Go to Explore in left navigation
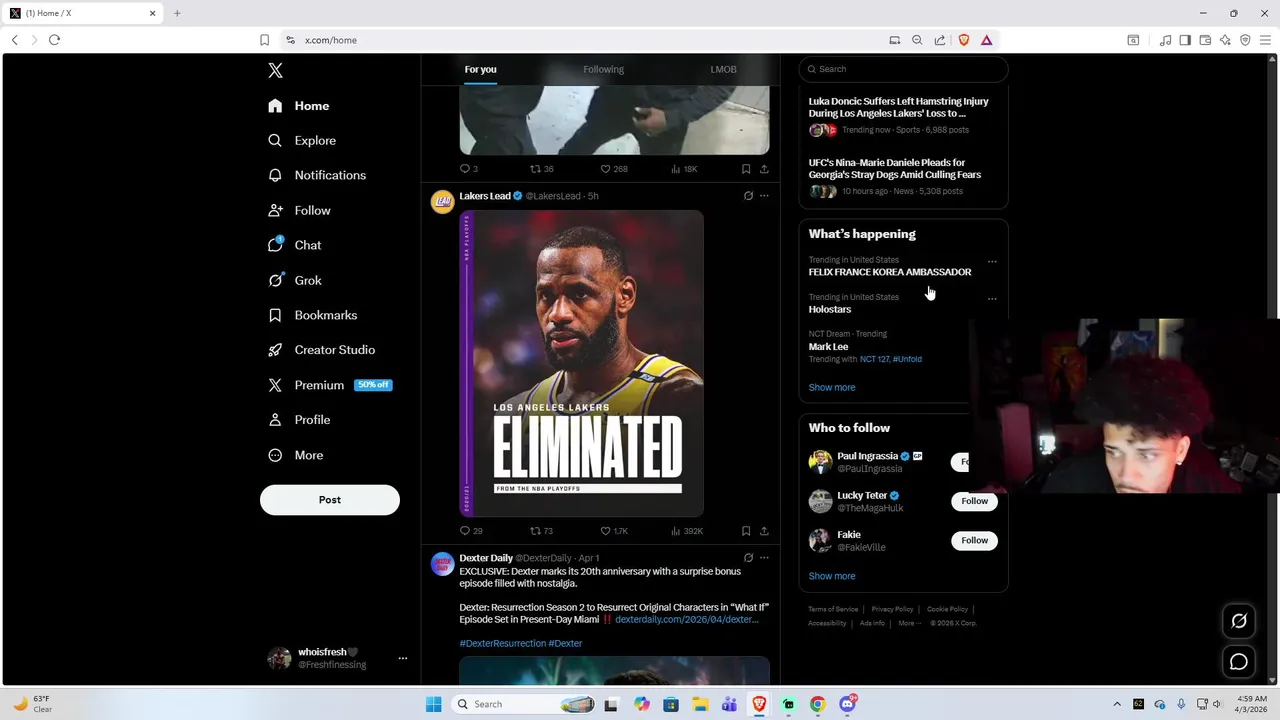The height and width of the screenshot is (720, 1280). point(302,141)
